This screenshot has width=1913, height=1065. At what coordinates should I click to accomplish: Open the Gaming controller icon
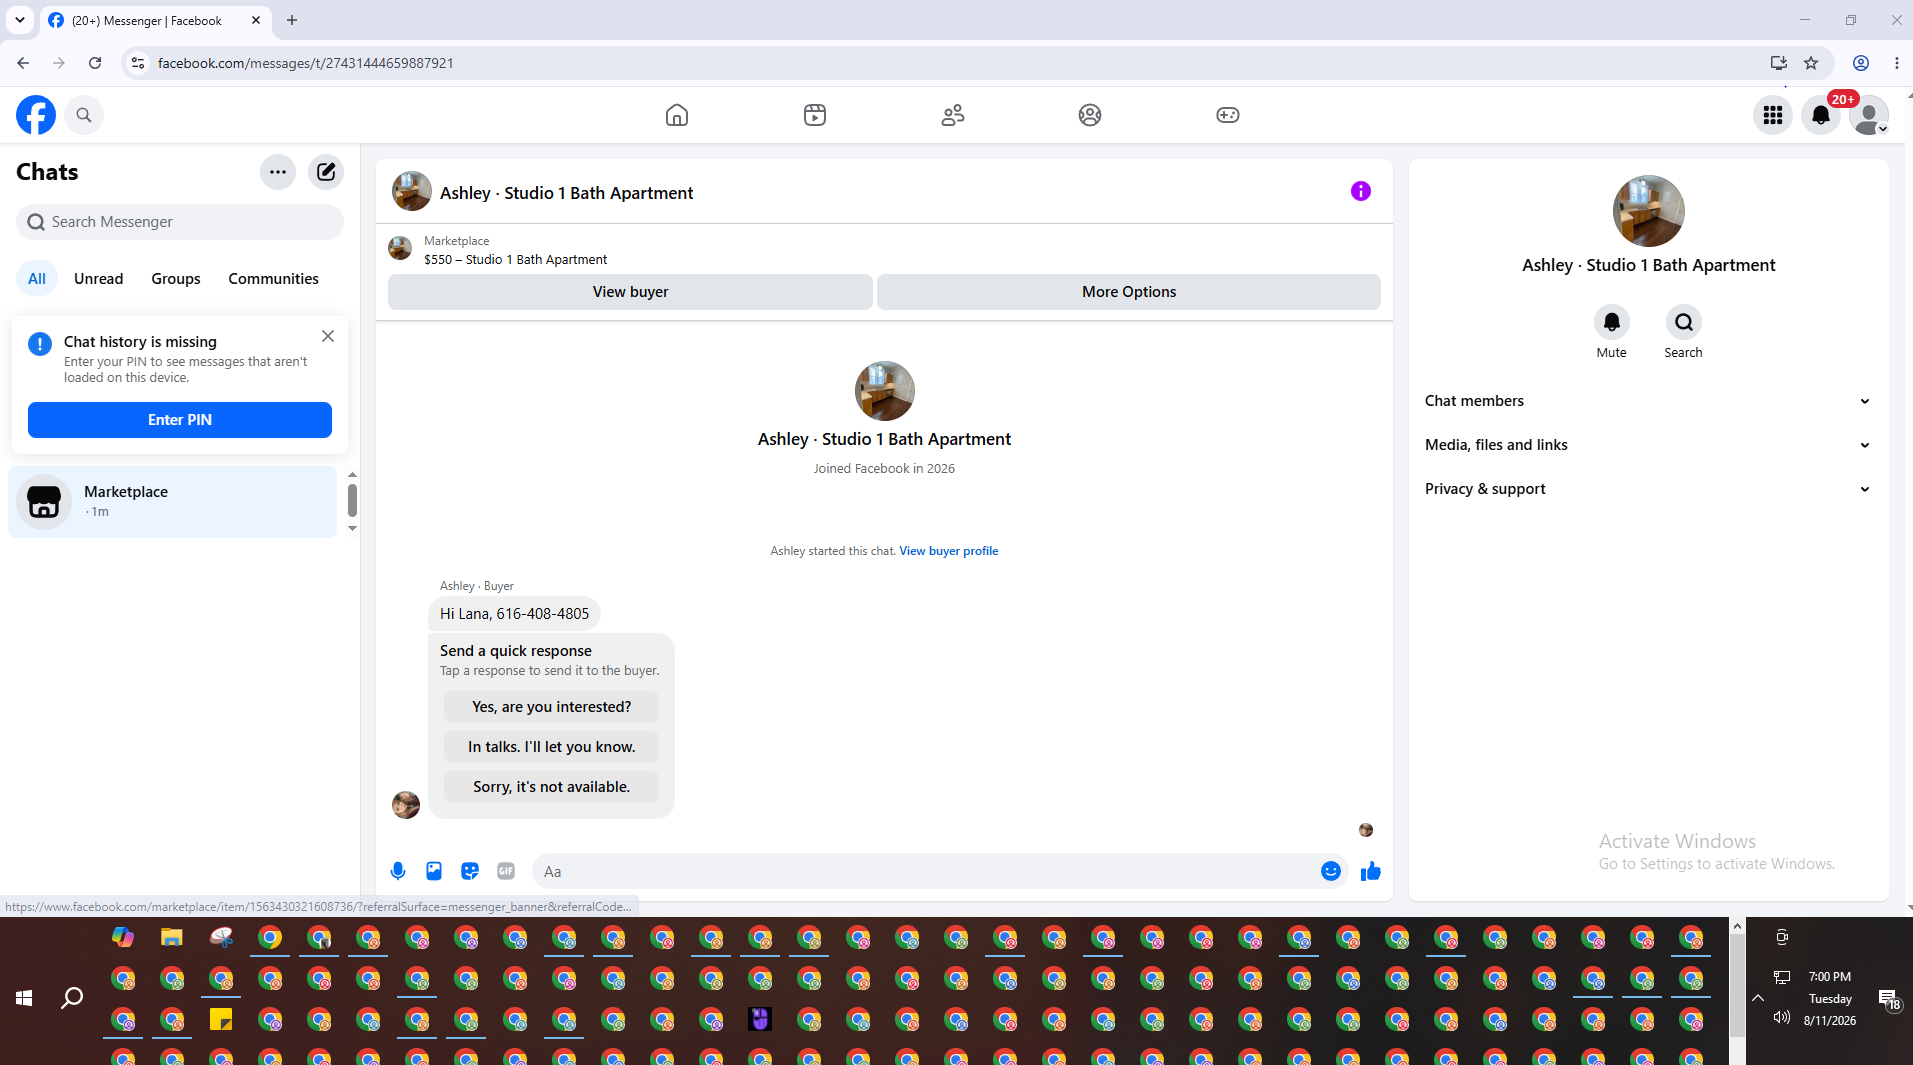coord(1228,115)
